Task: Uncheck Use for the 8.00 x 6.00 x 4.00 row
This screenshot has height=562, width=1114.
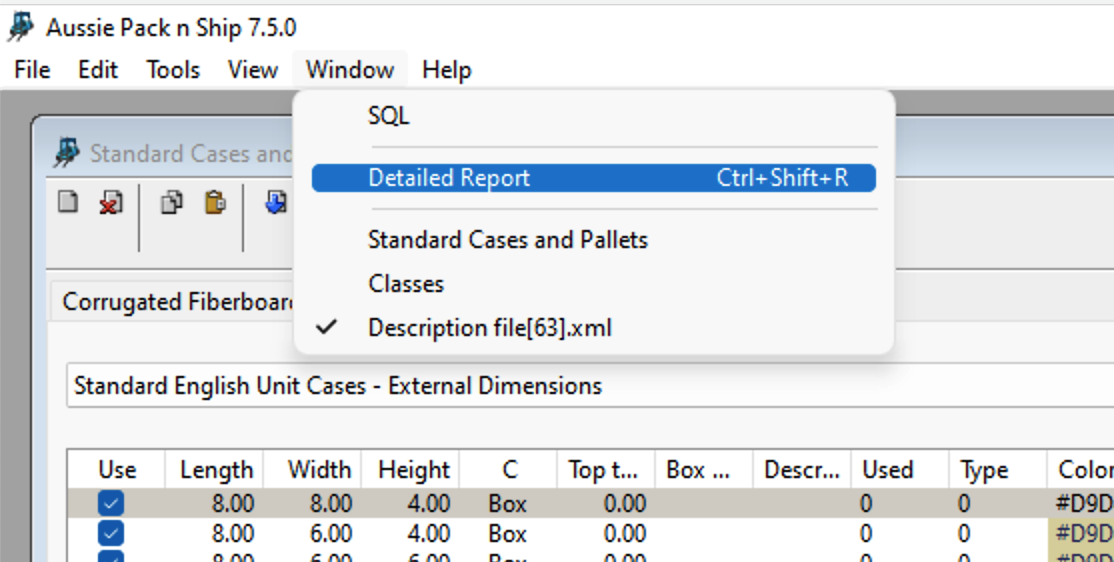Action: tap(111, 534)
